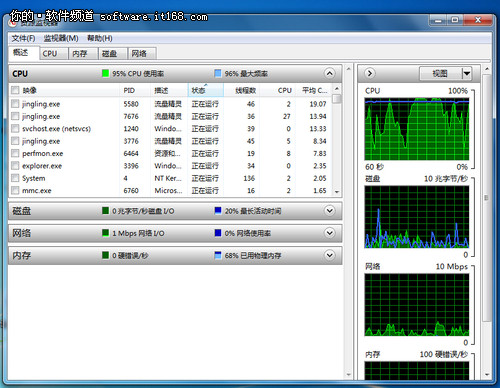Click average CPU value 19.07
This screenshot has width=500, height=388.
318,104
